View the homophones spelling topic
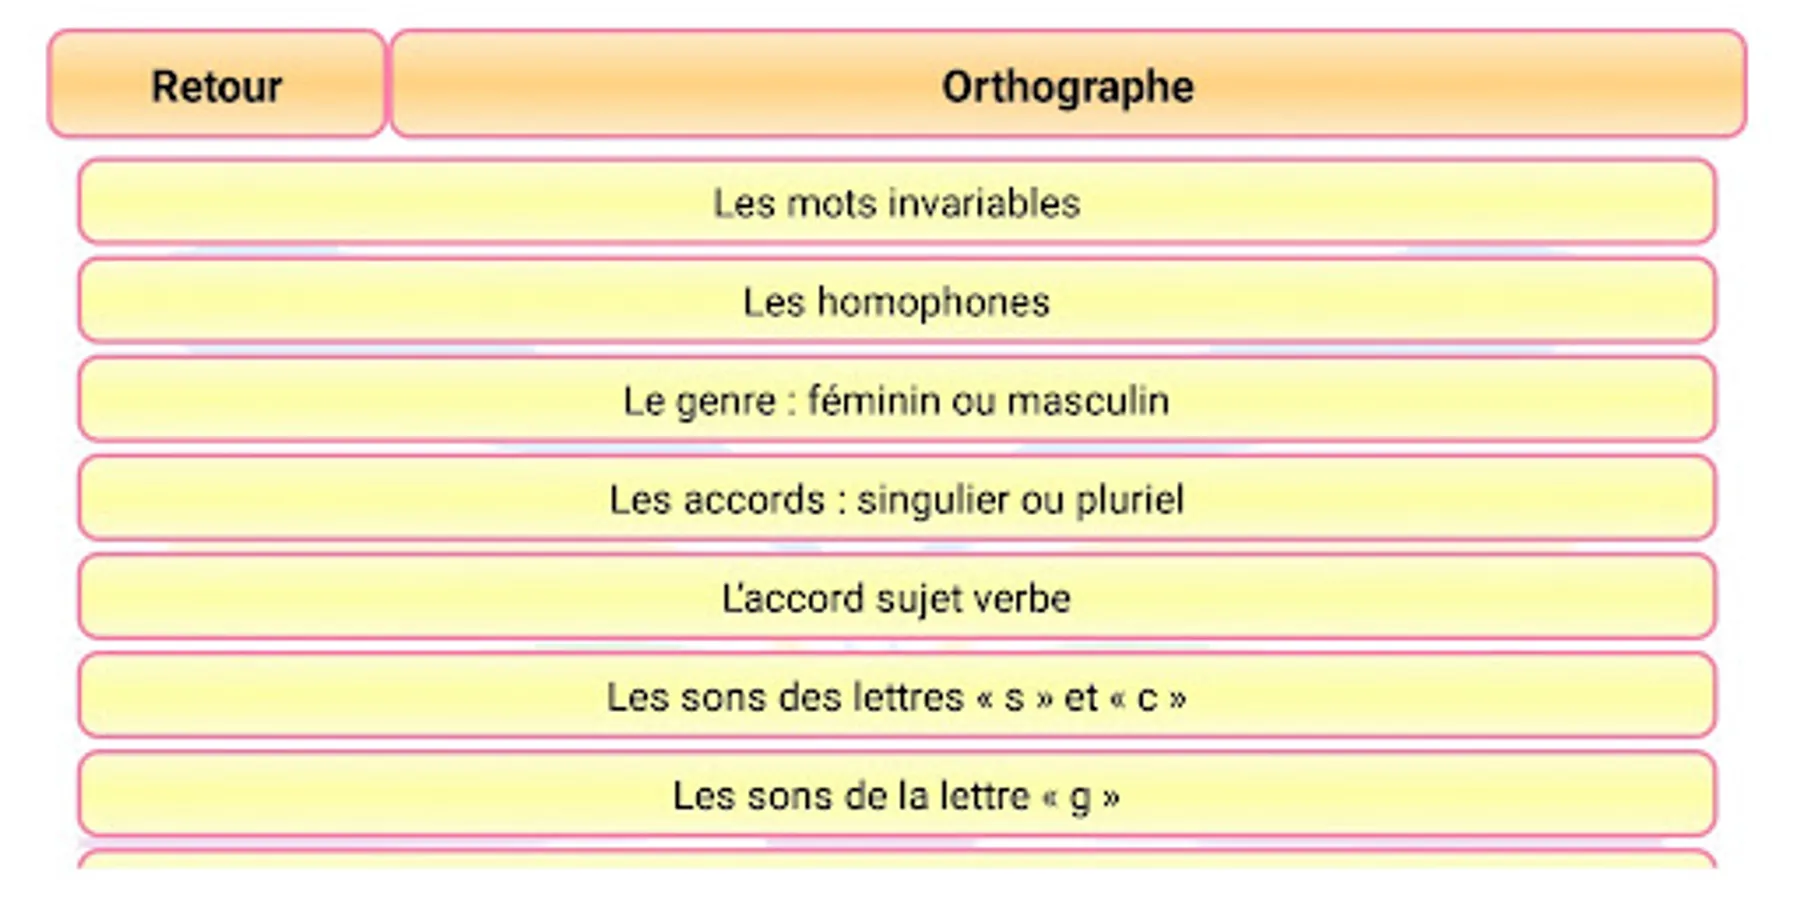1800x900 pixels. (897, 300)
